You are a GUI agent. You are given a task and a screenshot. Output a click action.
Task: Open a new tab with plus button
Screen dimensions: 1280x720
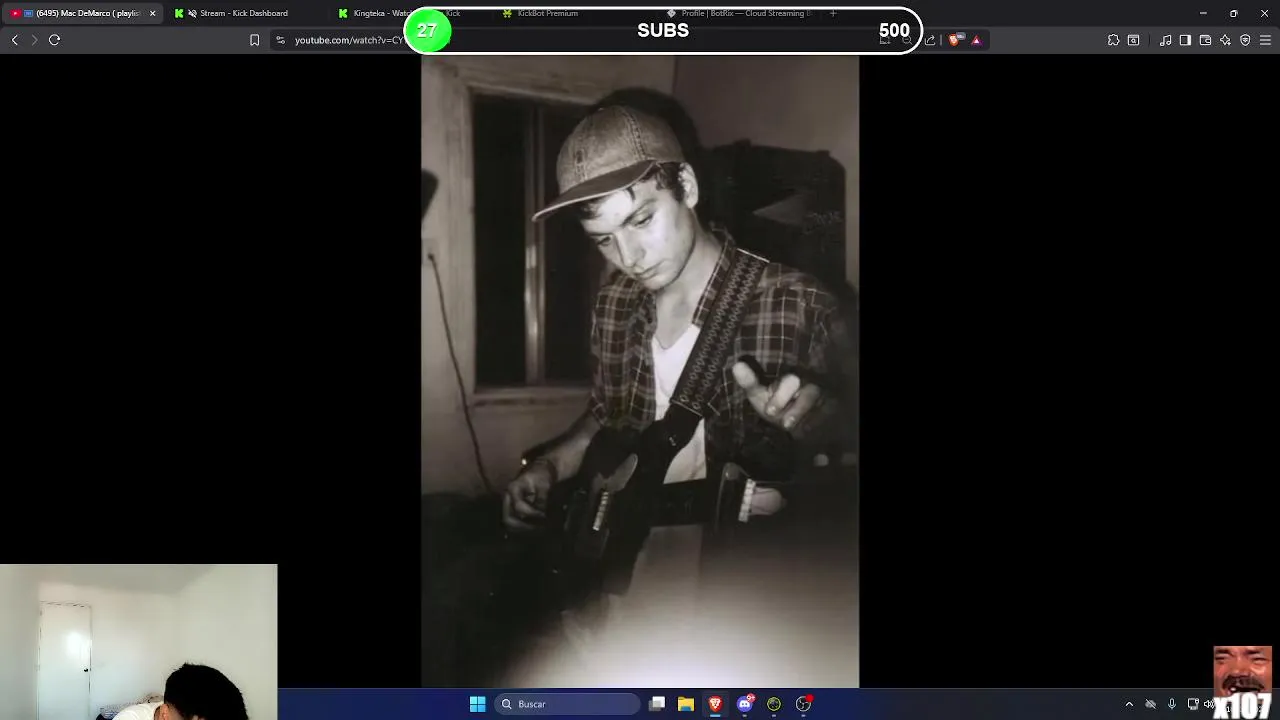point(833,13)
